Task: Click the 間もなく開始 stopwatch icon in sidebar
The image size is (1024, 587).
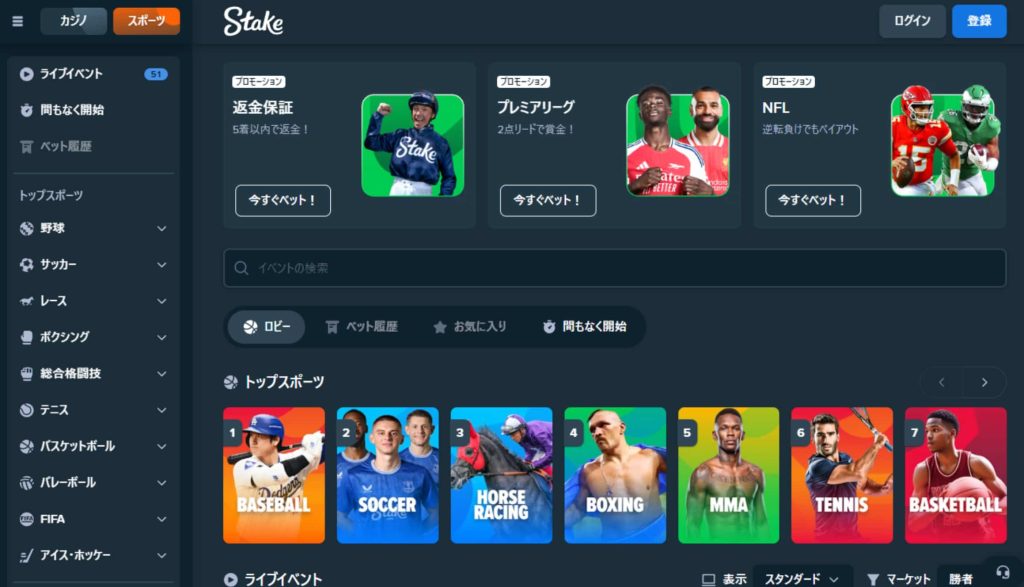Action: click(x=26, y=110)
